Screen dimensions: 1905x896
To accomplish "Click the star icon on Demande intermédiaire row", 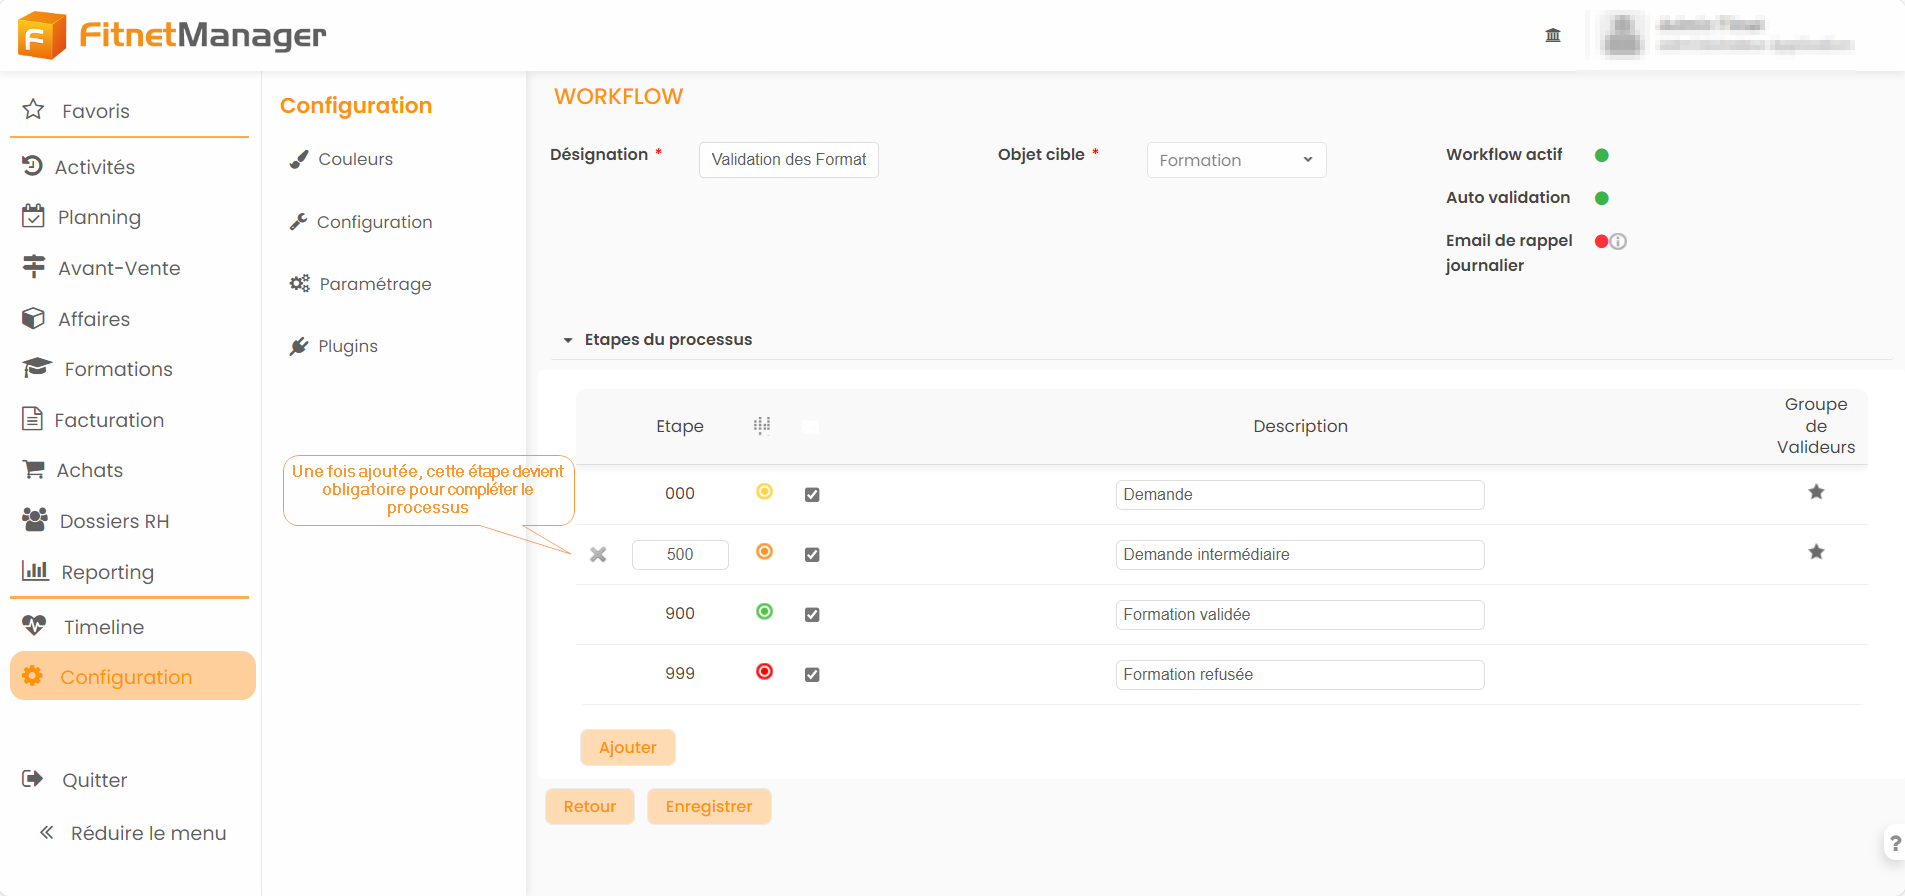I will pyautogui.click(x=1816, y=552).
